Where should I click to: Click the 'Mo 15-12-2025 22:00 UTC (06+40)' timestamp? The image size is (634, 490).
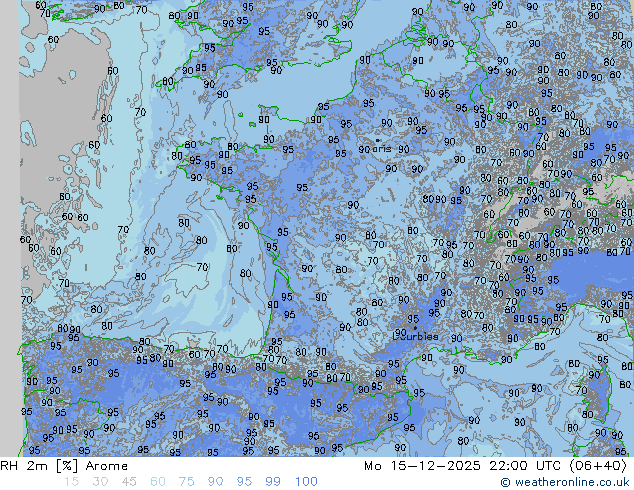(495, 466)
